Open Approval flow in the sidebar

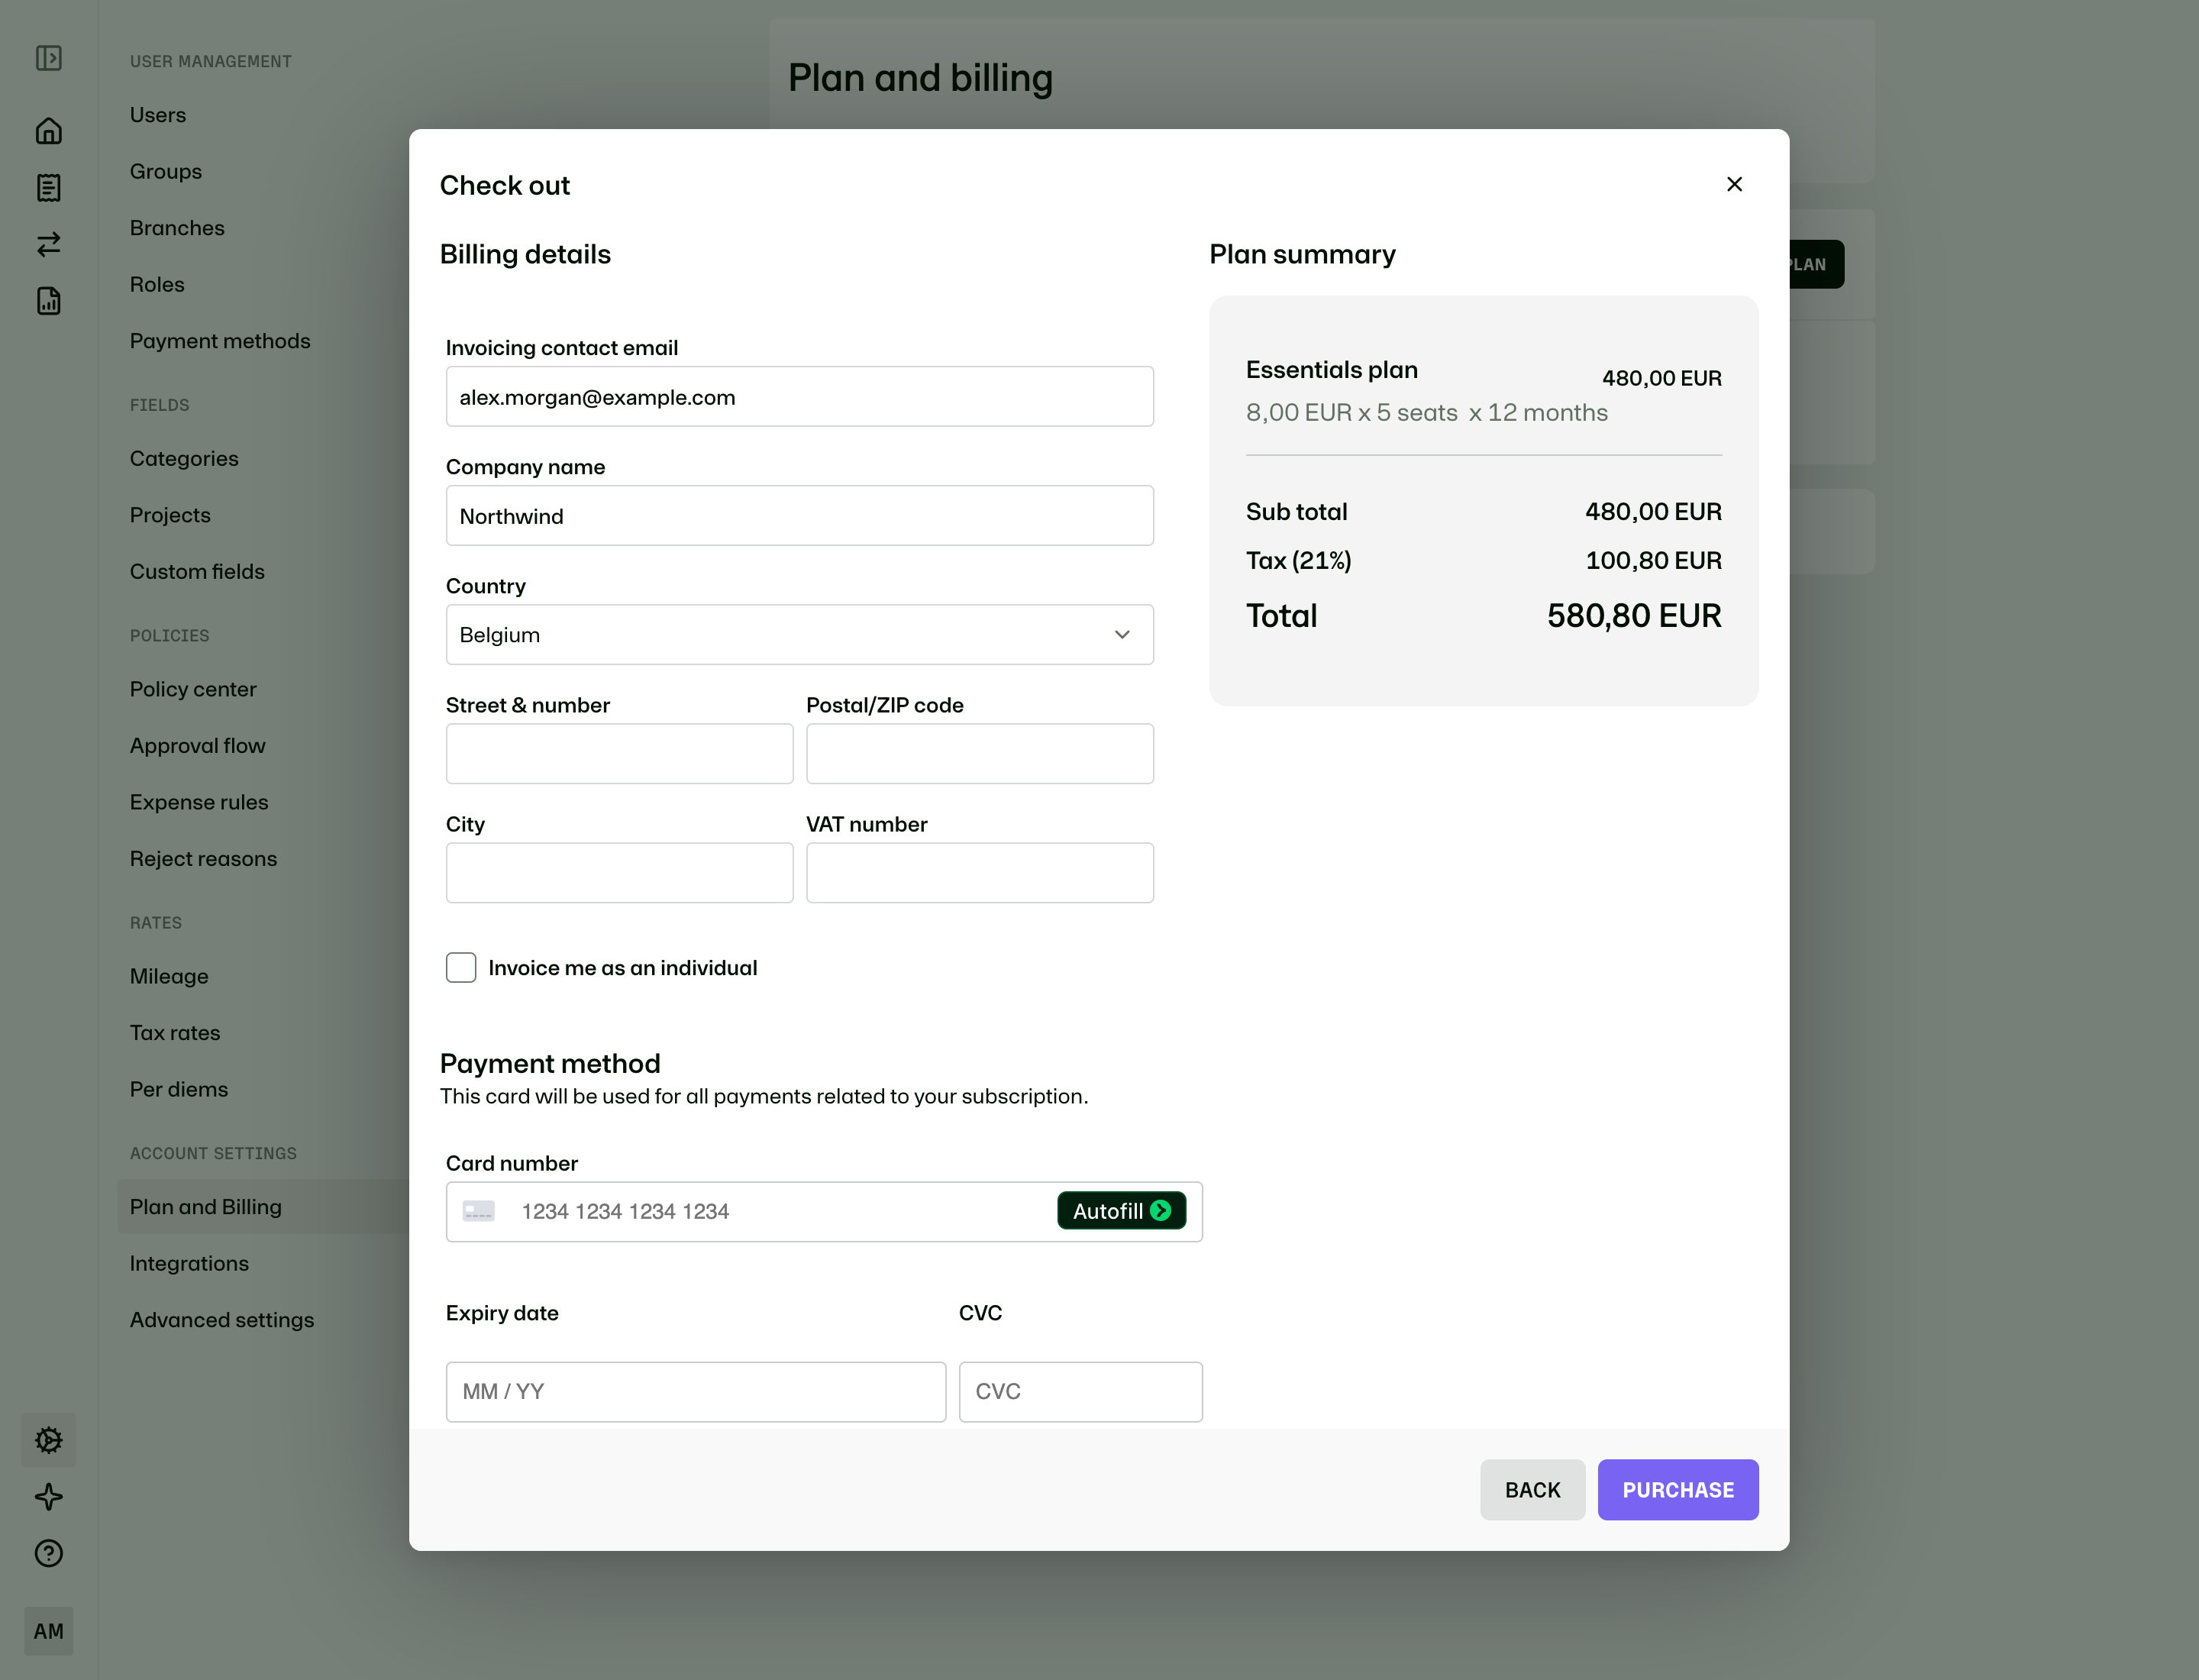198,745
